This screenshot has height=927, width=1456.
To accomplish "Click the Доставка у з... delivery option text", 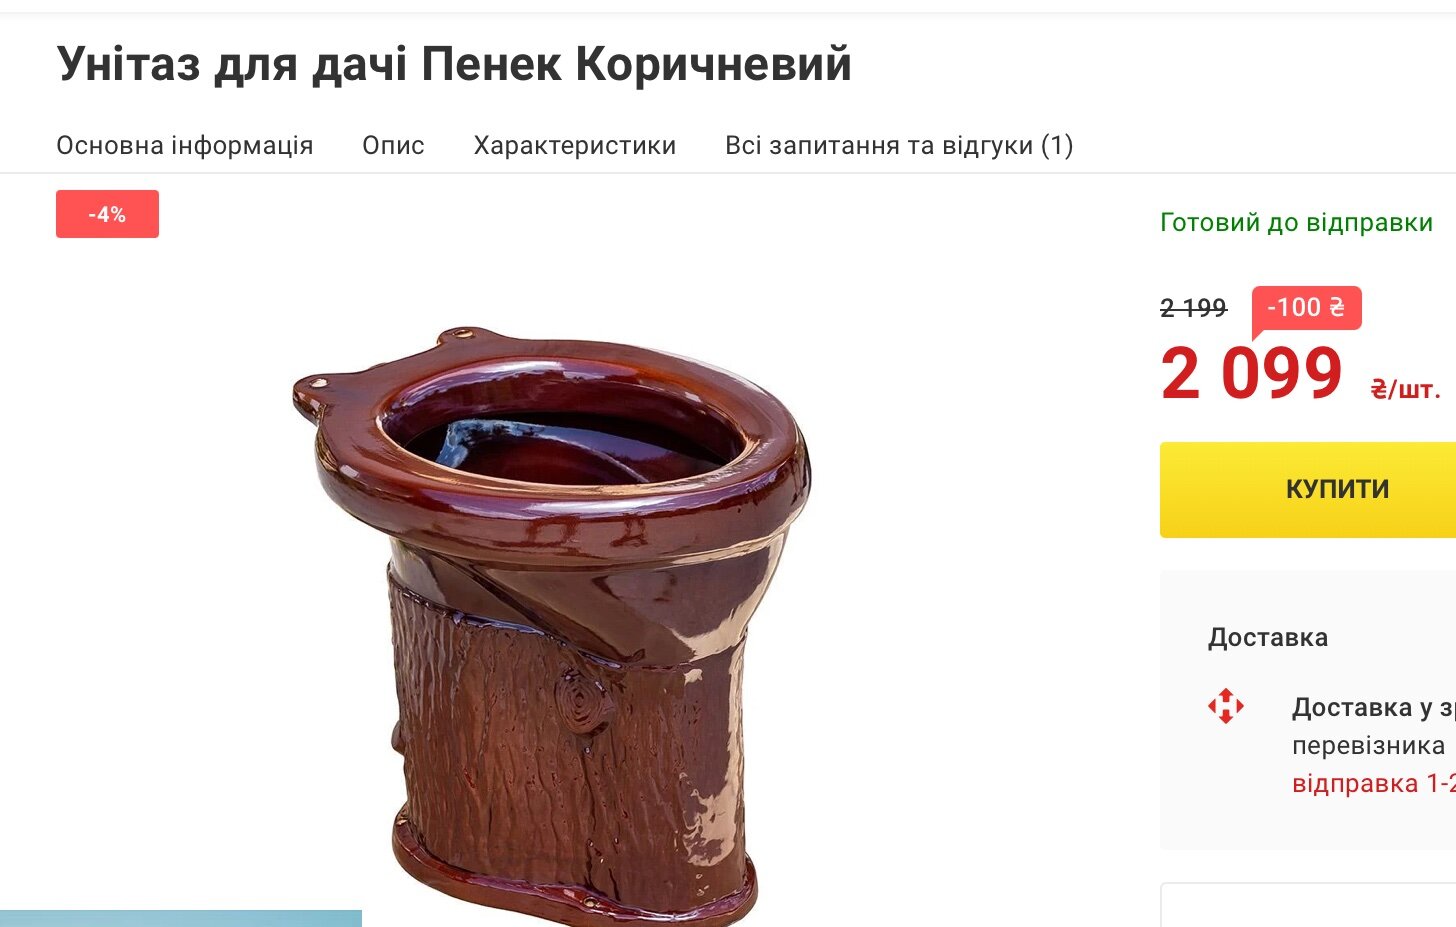I will click(1374, 708).
